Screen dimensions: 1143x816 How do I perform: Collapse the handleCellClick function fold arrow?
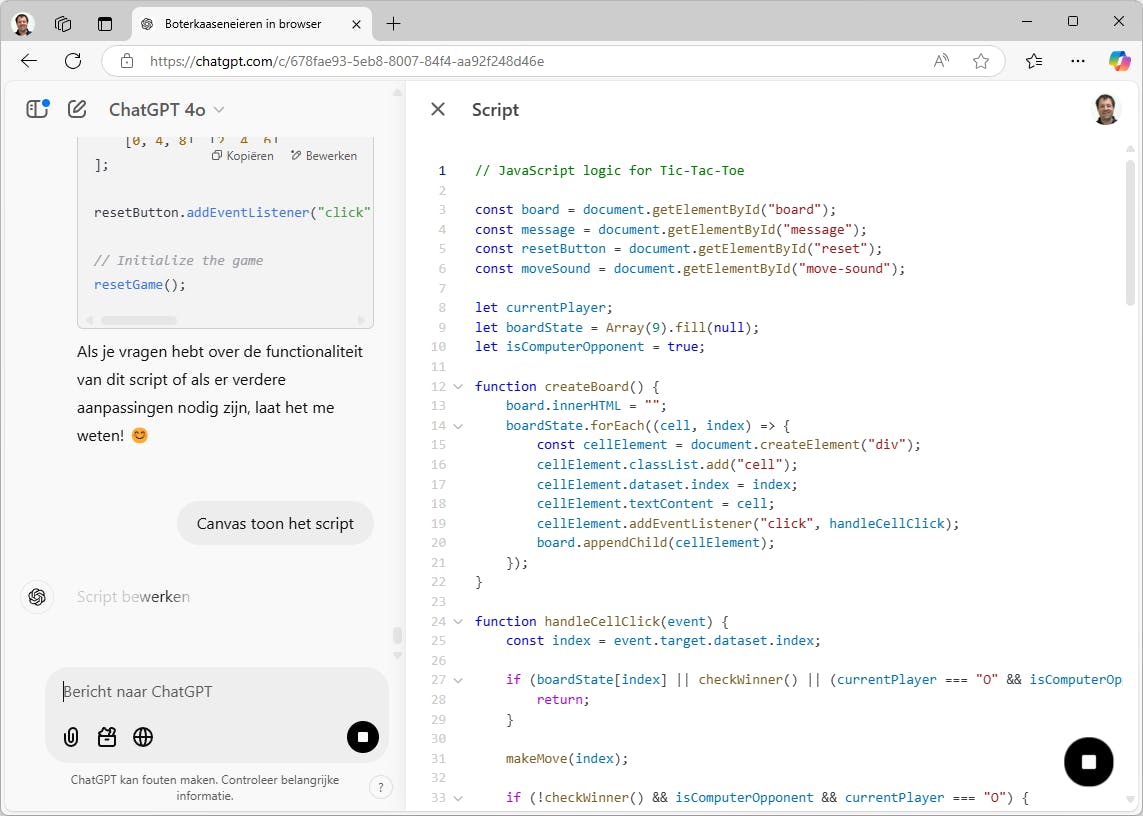point(458,621)
